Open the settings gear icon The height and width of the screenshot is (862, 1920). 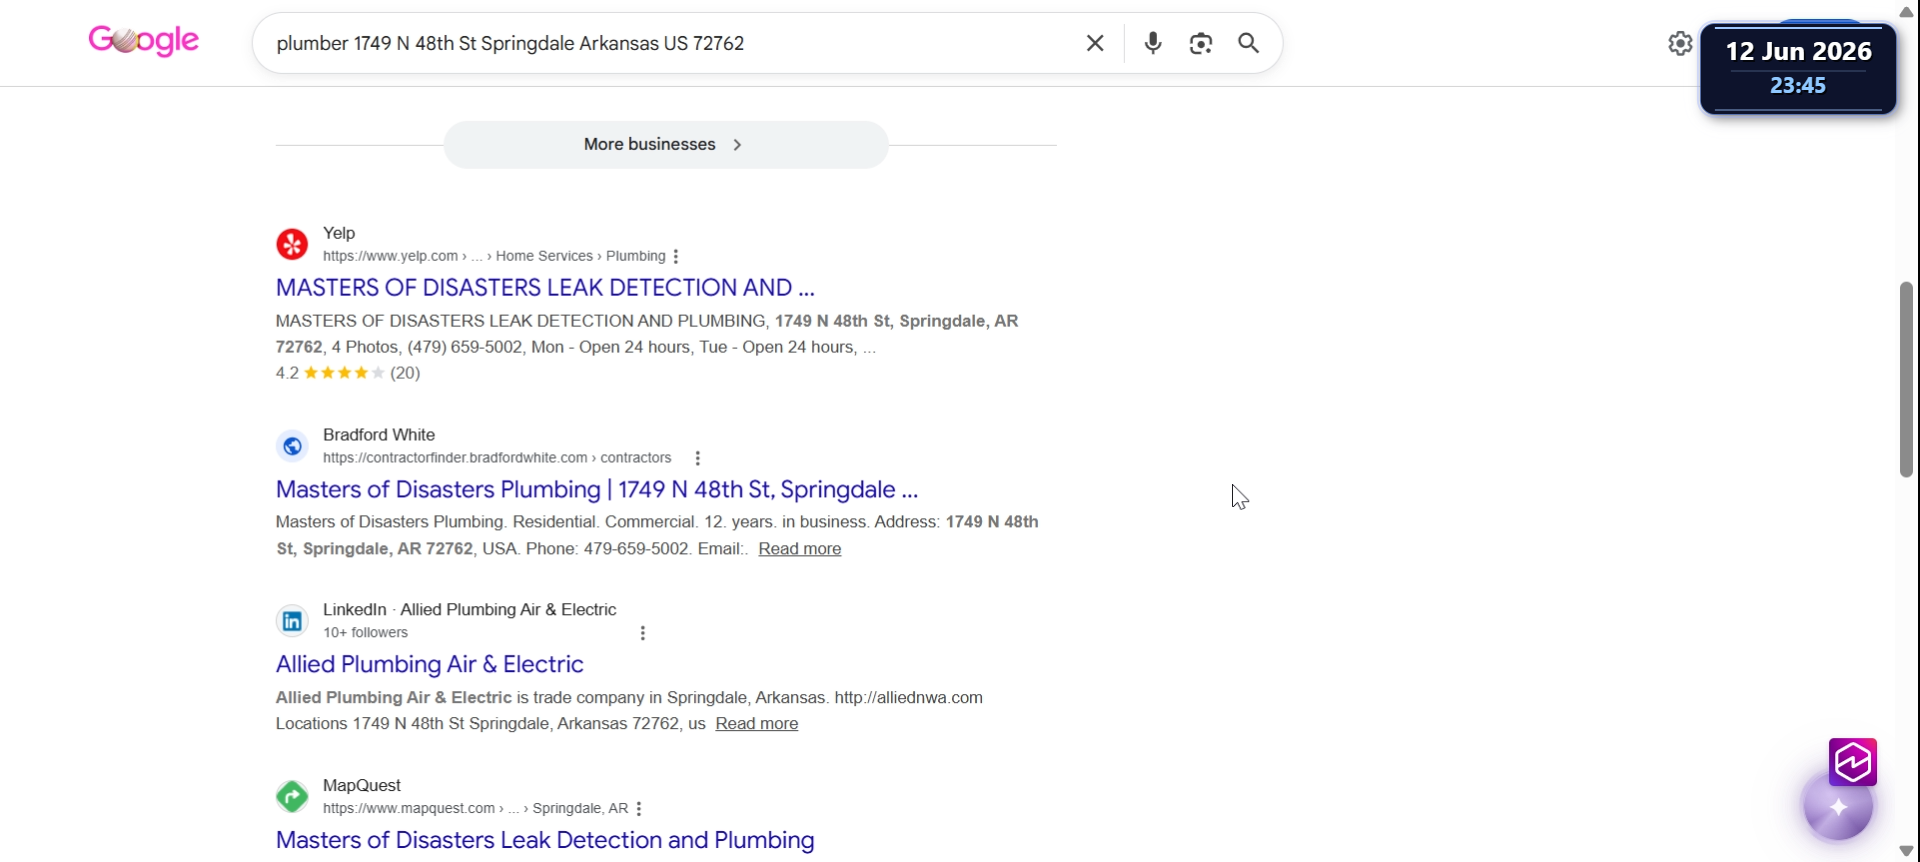pyautogui.click(x=1680, y=43)
